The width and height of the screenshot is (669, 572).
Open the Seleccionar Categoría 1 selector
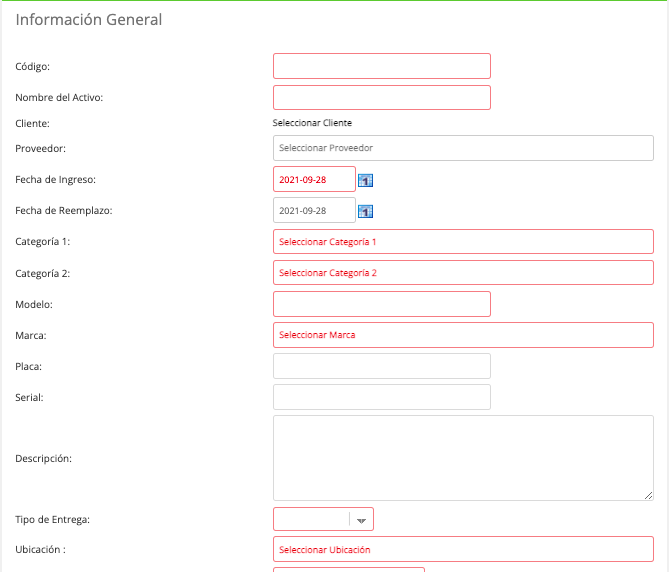click(x=463, y=241)
